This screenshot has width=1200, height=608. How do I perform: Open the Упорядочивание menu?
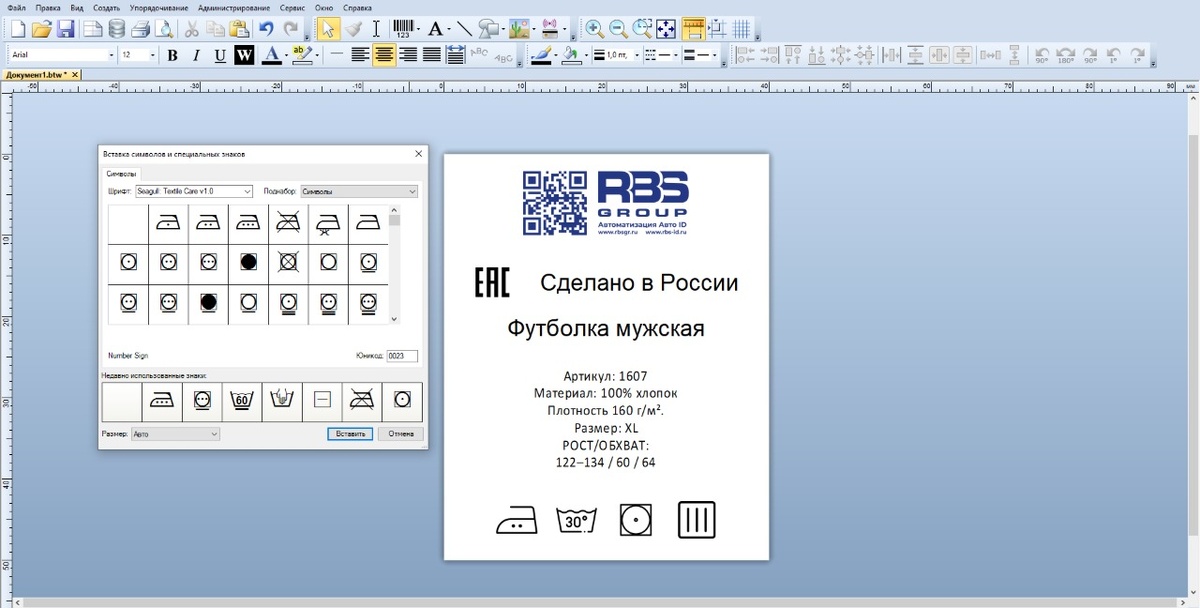pos(160,7)
